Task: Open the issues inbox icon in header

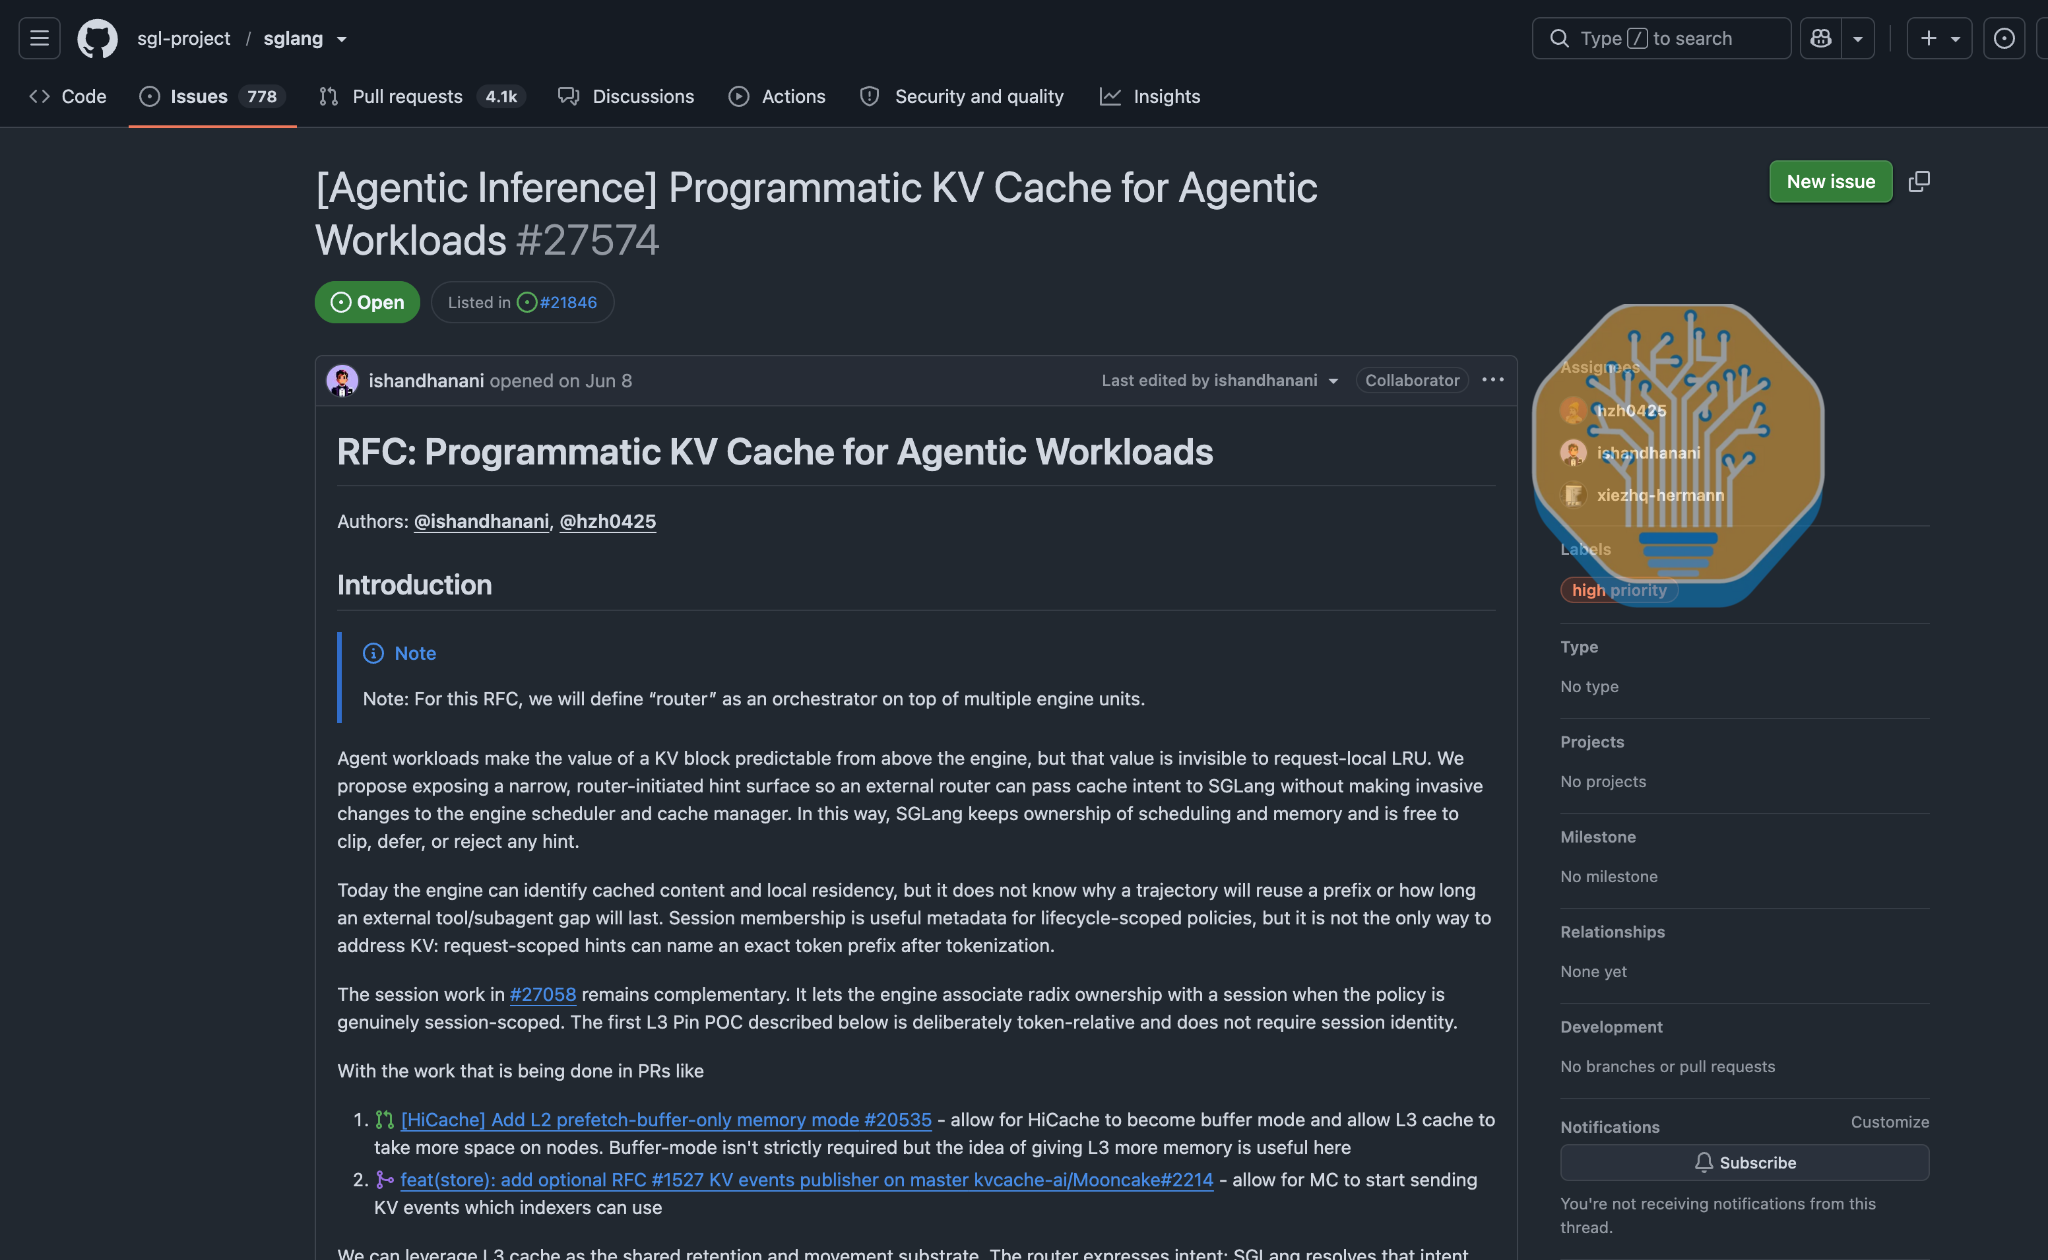Action: [2004, 38]
